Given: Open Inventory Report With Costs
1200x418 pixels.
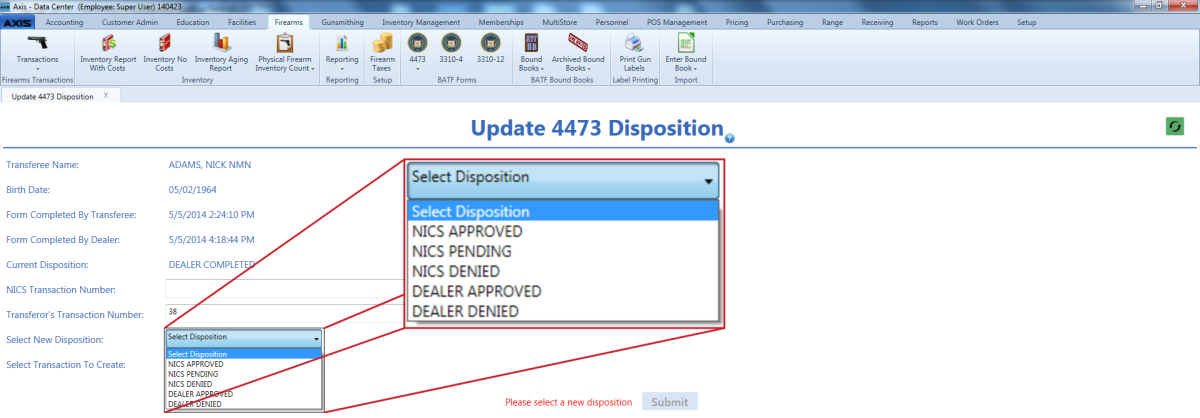Looking at the screenshot, I should 108,53.
